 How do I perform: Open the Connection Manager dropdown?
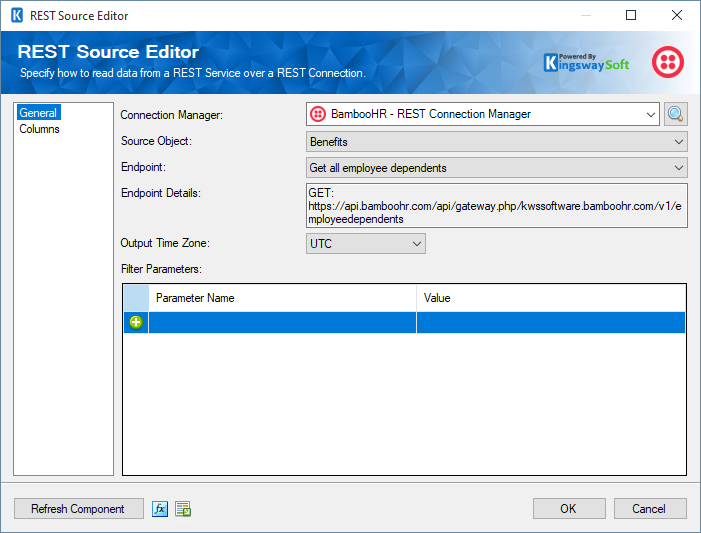tap(483, 114)
